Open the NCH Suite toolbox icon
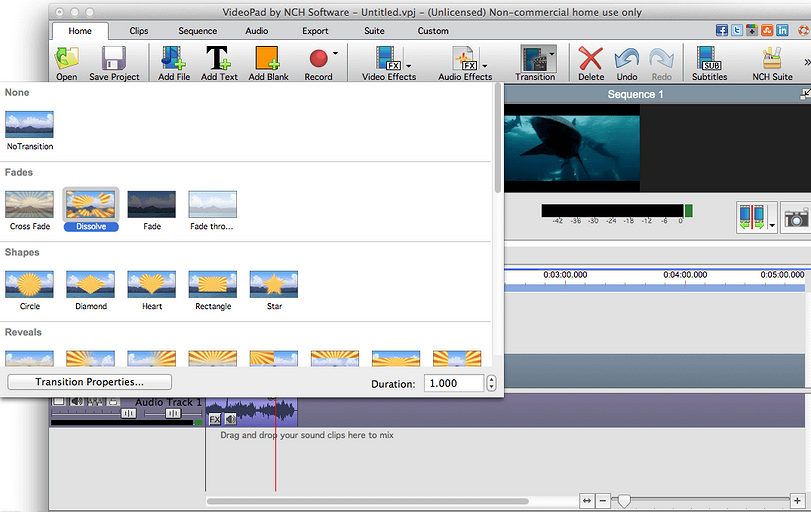Viewport: 811px width, 512px height. click(772, 58)
